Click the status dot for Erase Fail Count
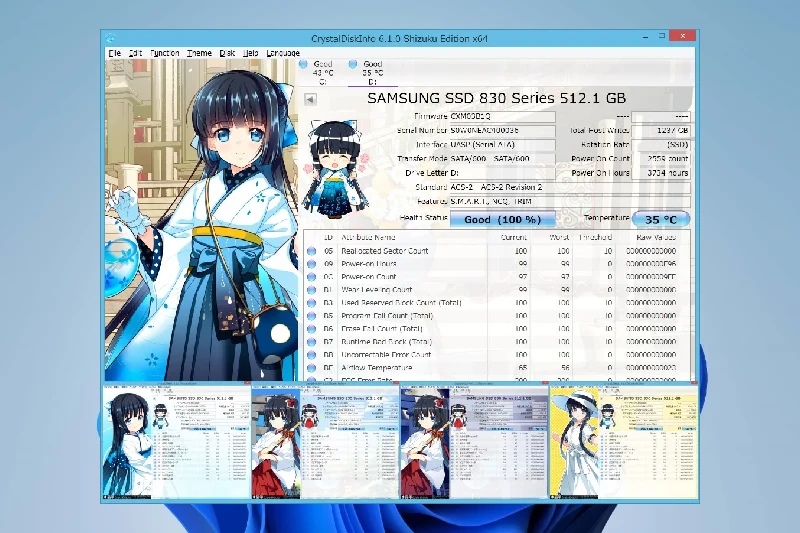Viewport: 800px width, 533px height. tap(312, 329)
